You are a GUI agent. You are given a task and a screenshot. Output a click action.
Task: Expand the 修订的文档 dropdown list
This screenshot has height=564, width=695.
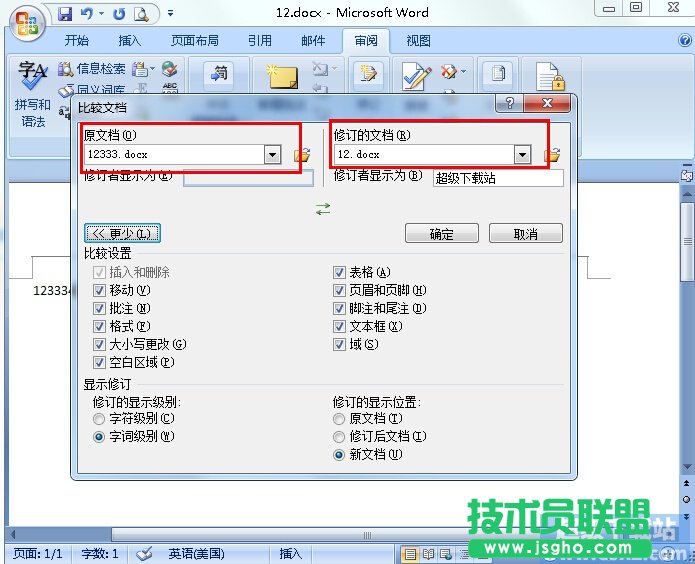click(x=521, y=155)
